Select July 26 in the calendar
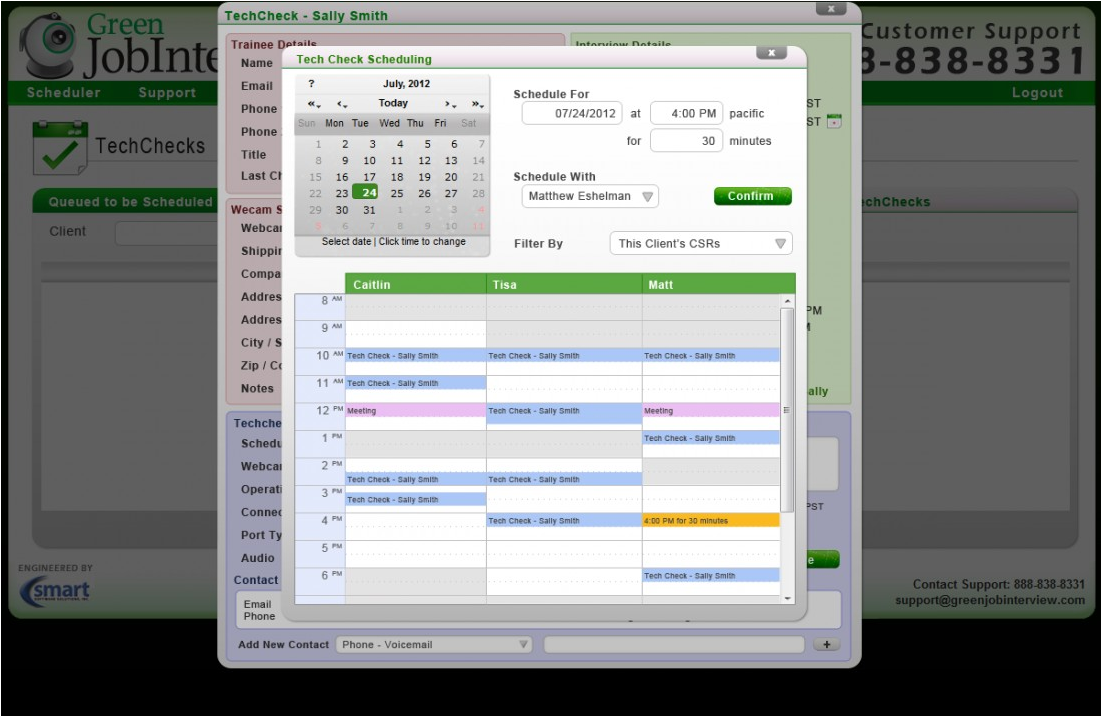 coord(424,193)
